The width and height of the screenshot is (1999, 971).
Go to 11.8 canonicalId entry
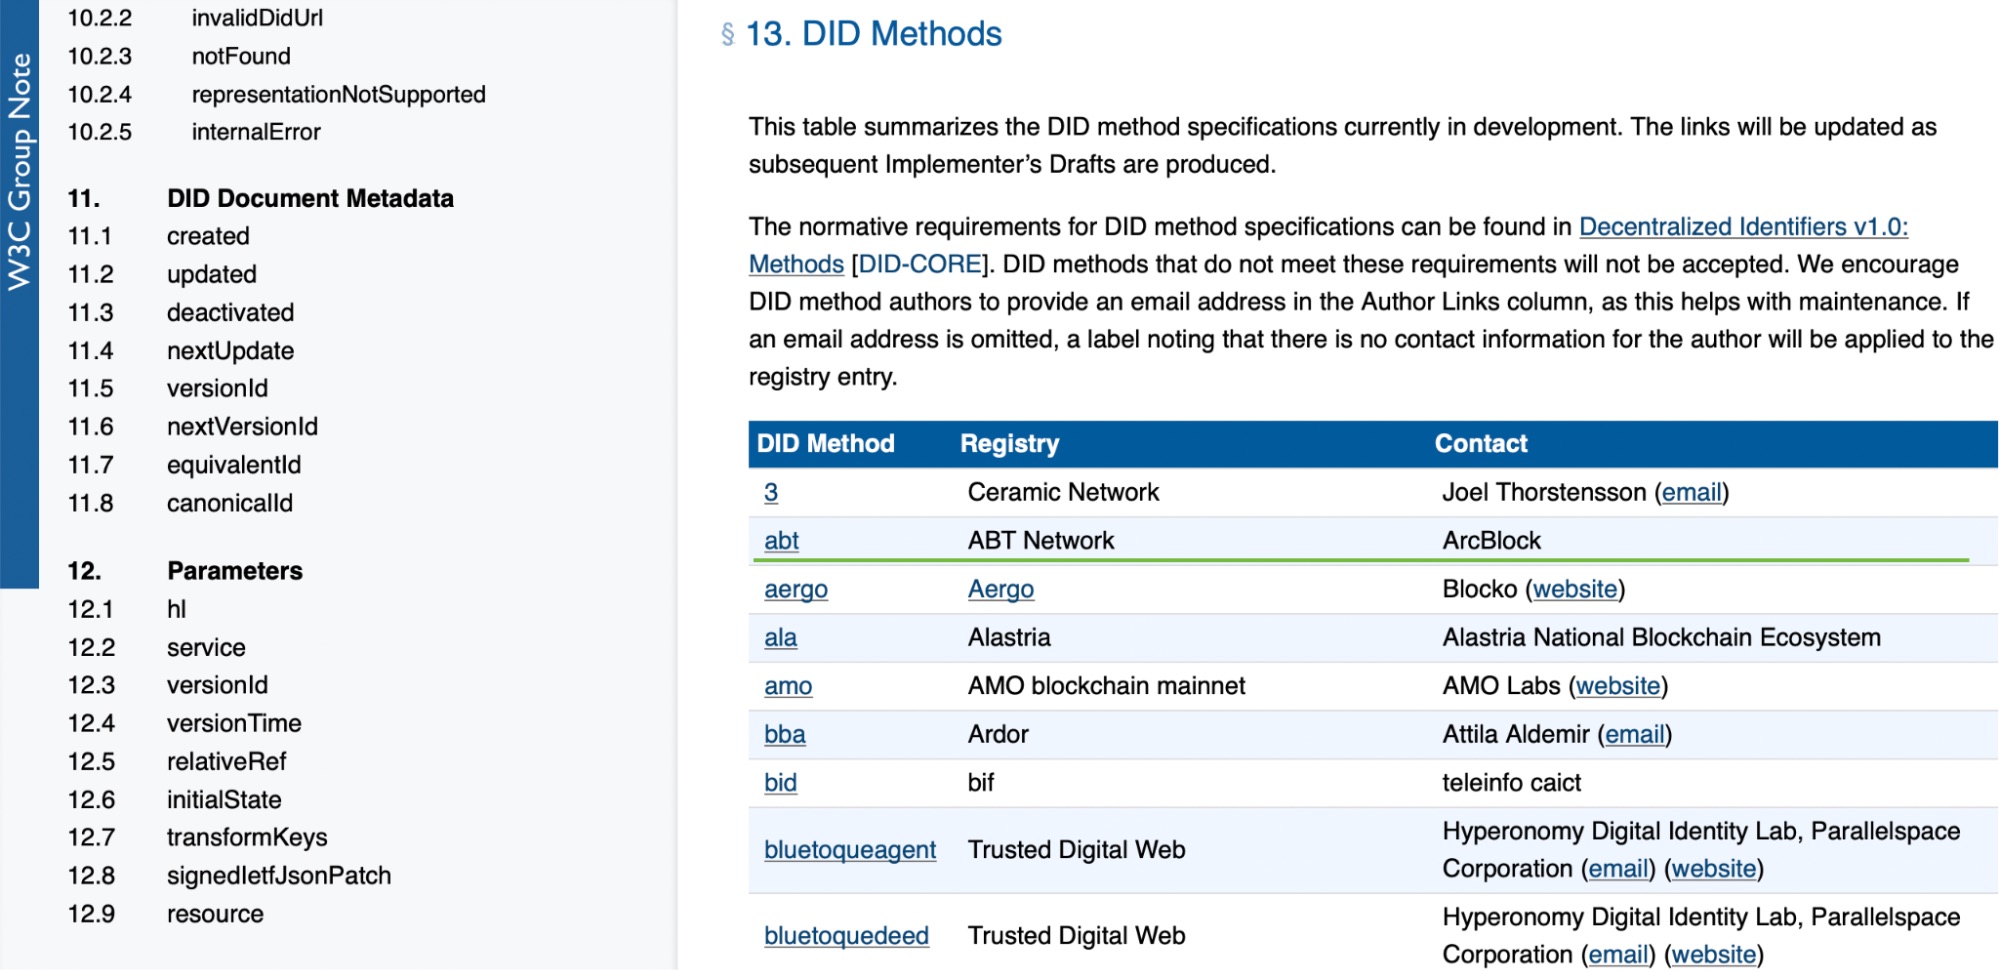click(x=229, y=503)
